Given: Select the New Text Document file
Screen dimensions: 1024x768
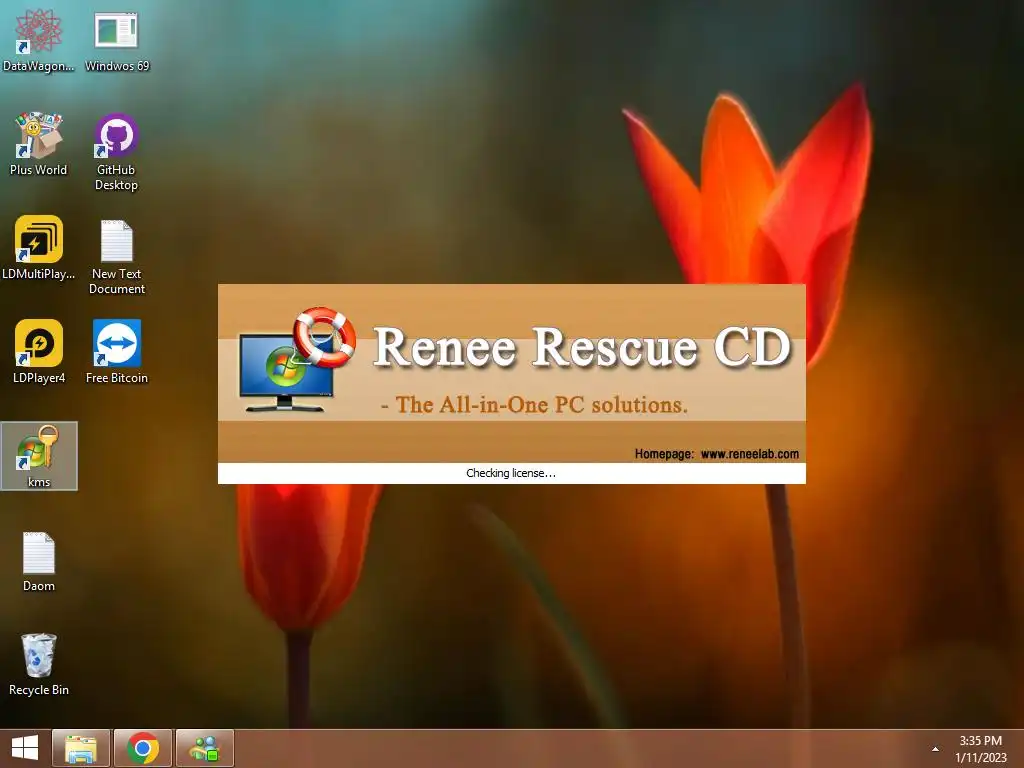Looking at the screenshot, I should [x=116, y=256].
